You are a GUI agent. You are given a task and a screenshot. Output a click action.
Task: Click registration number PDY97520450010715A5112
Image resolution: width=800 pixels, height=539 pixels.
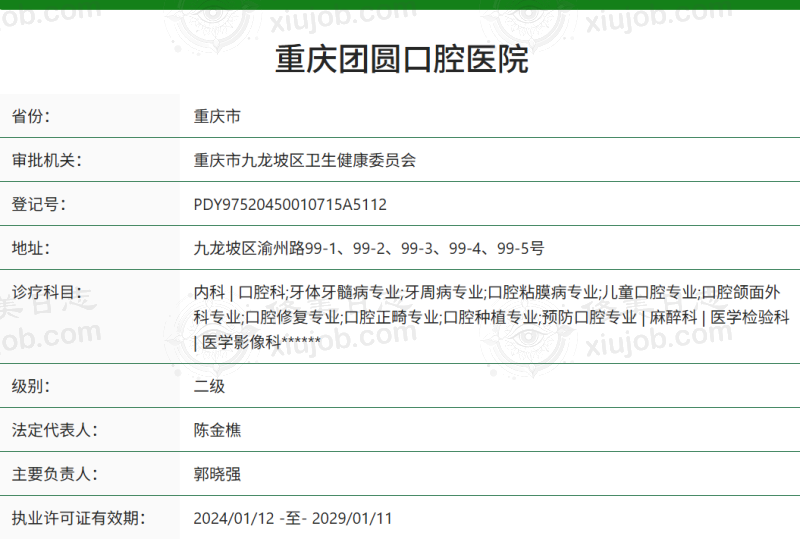(290, 205)
